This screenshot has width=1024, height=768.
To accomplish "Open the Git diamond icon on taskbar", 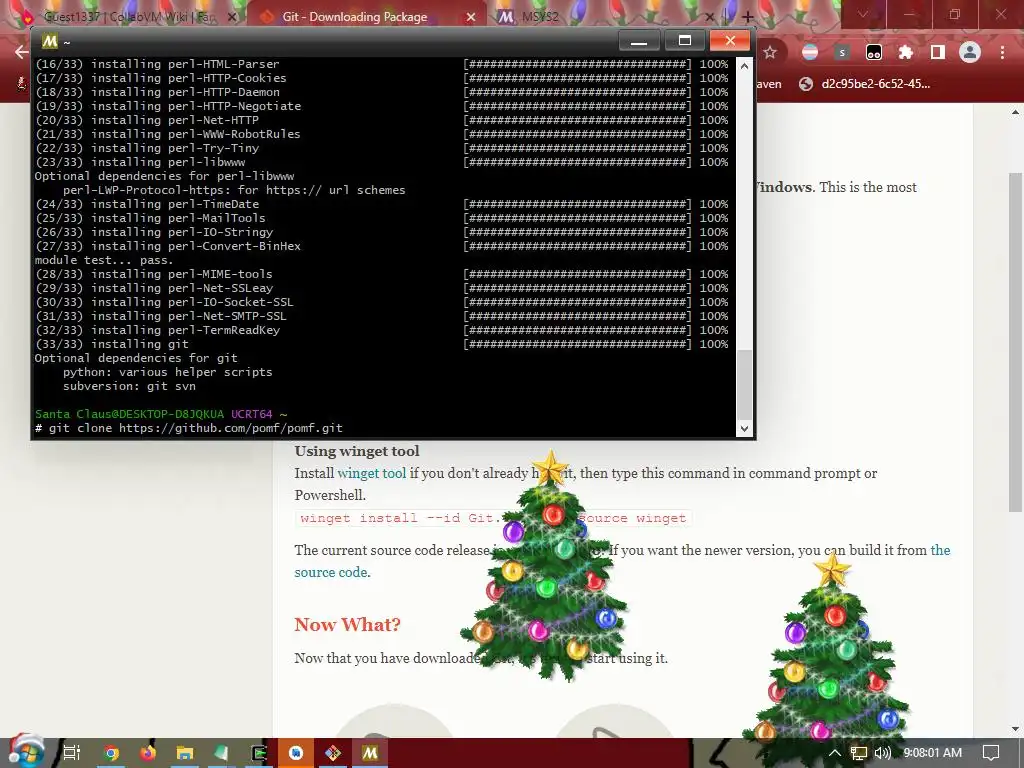I will point(333,753).
